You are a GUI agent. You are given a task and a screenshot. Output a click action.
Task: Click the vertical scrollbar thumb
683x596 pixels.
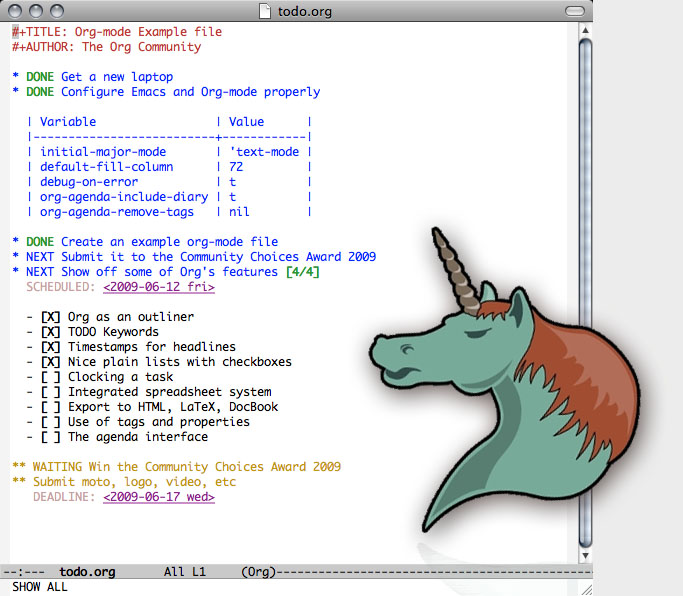tap(585, 293)
